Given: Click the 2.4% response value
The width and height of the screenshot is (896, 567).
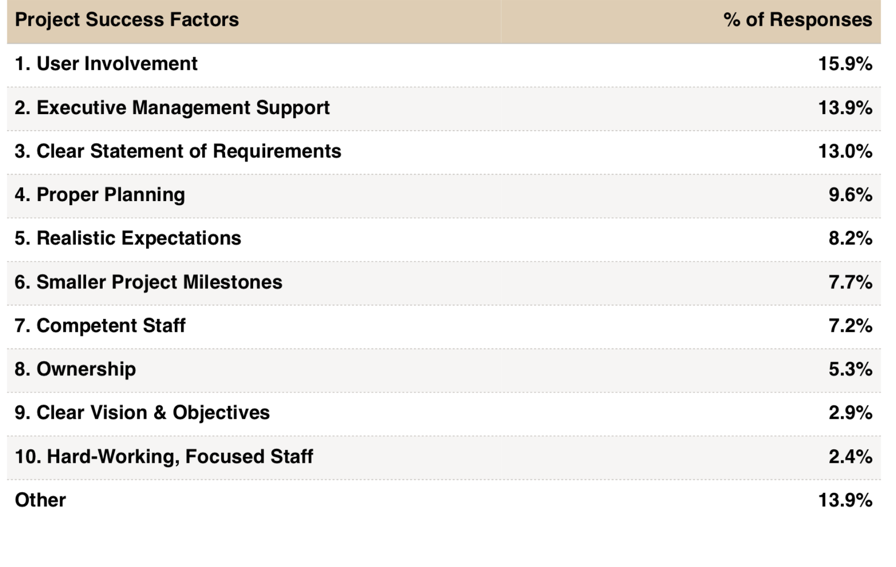Looking at the screenshot, I should (x=850, y=457).
